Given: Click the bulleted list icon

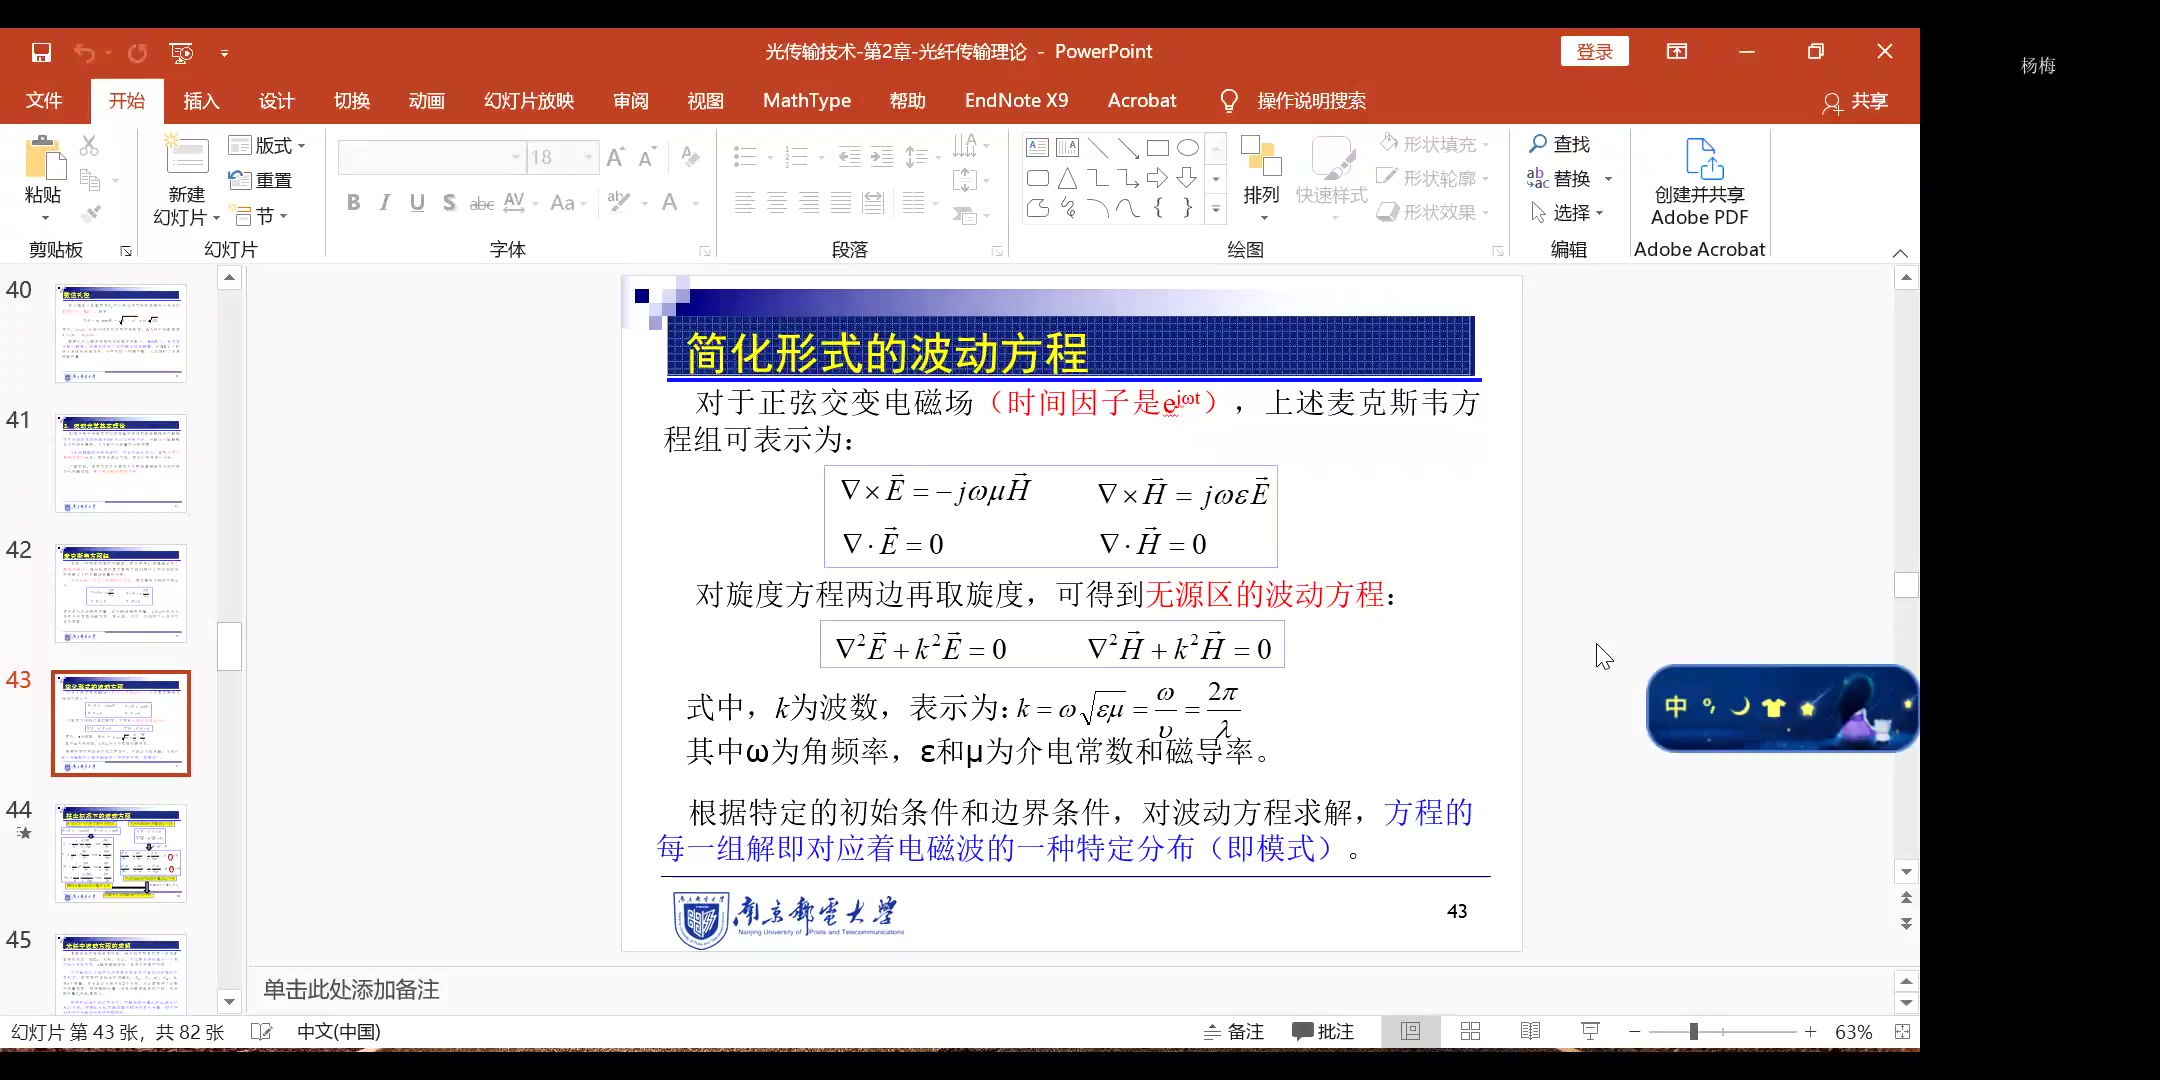Looking at the screenshot, I should (x=744, y=156).
